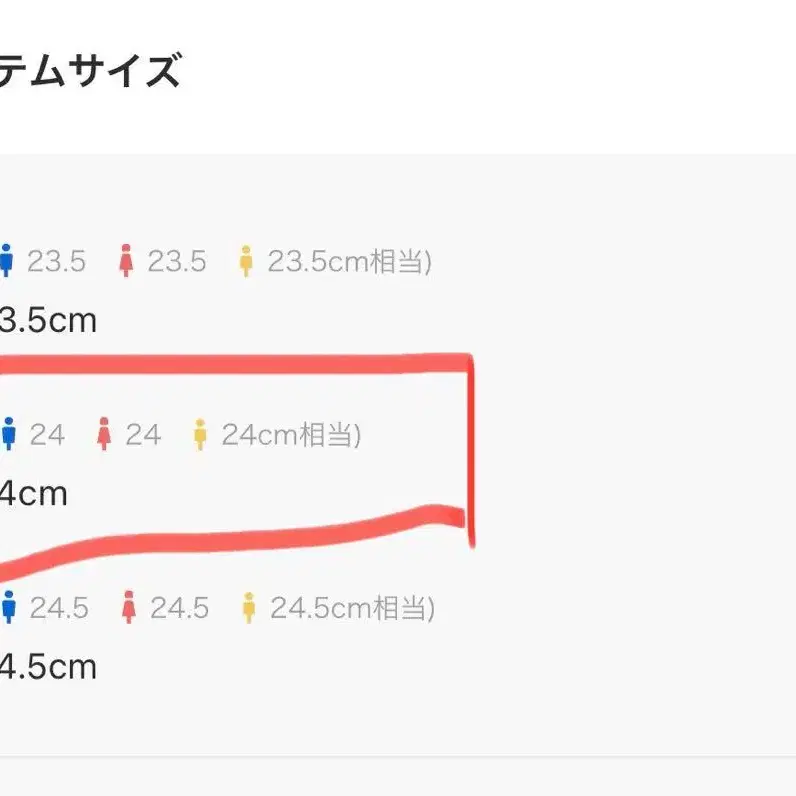Click the yellow kids icon beside 24.5cm相当

click(x=248, y=608)
